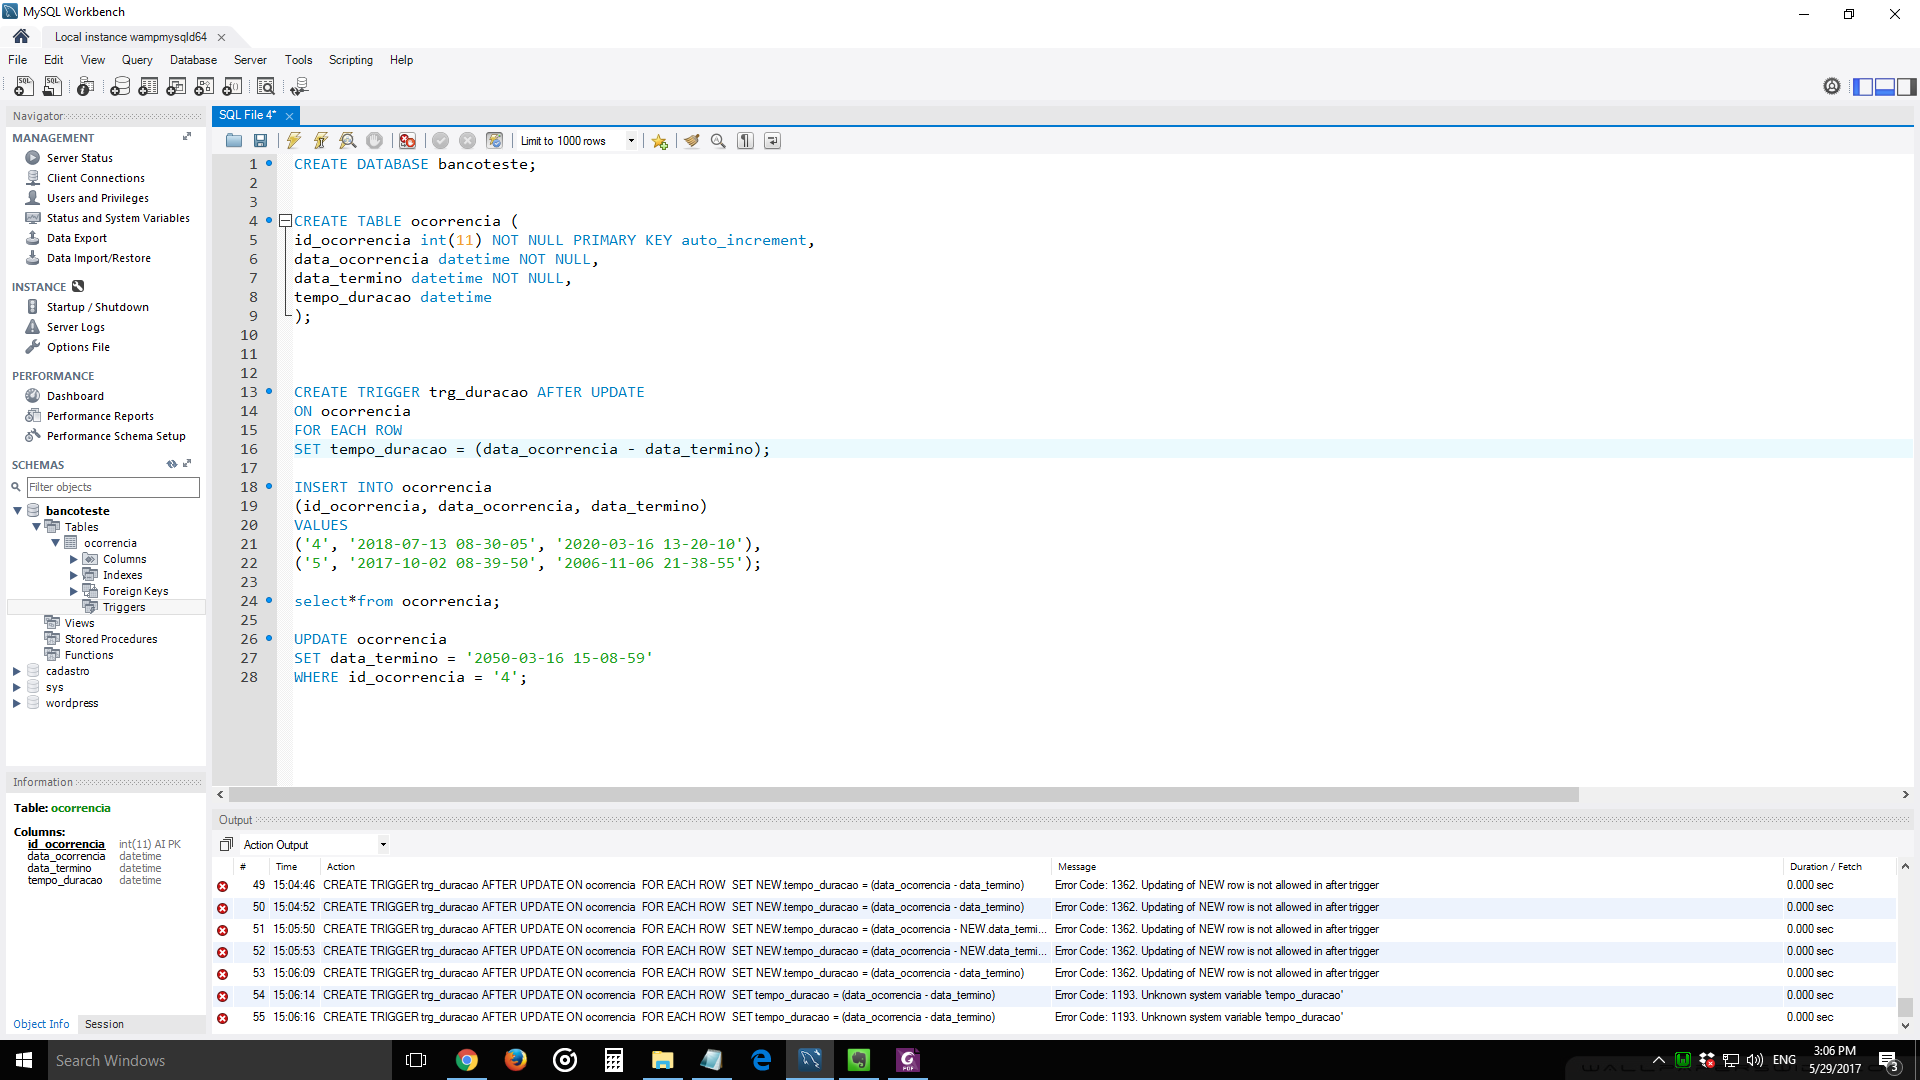This screenshot has width=1920, height=1080.
Task: Open the Query menu
Action: point(137,60)
